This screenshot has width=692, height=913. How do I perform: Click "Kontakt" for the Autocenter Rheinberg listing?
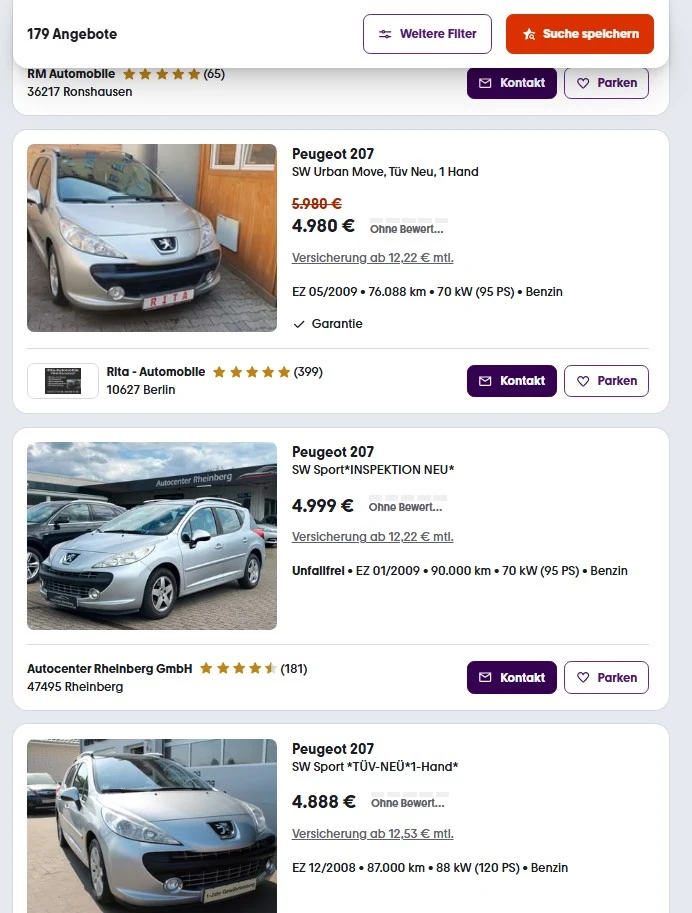(511, 677)
